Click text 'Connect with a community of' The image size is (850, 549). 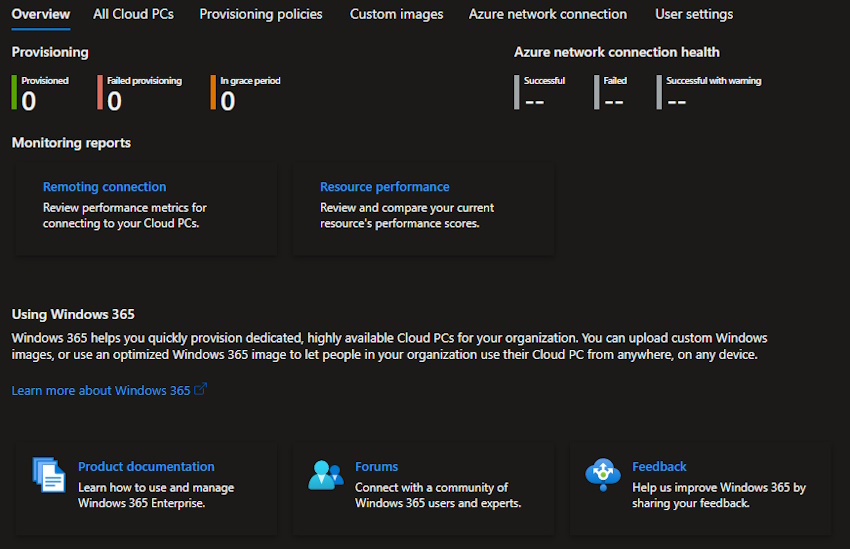point(432,488)
